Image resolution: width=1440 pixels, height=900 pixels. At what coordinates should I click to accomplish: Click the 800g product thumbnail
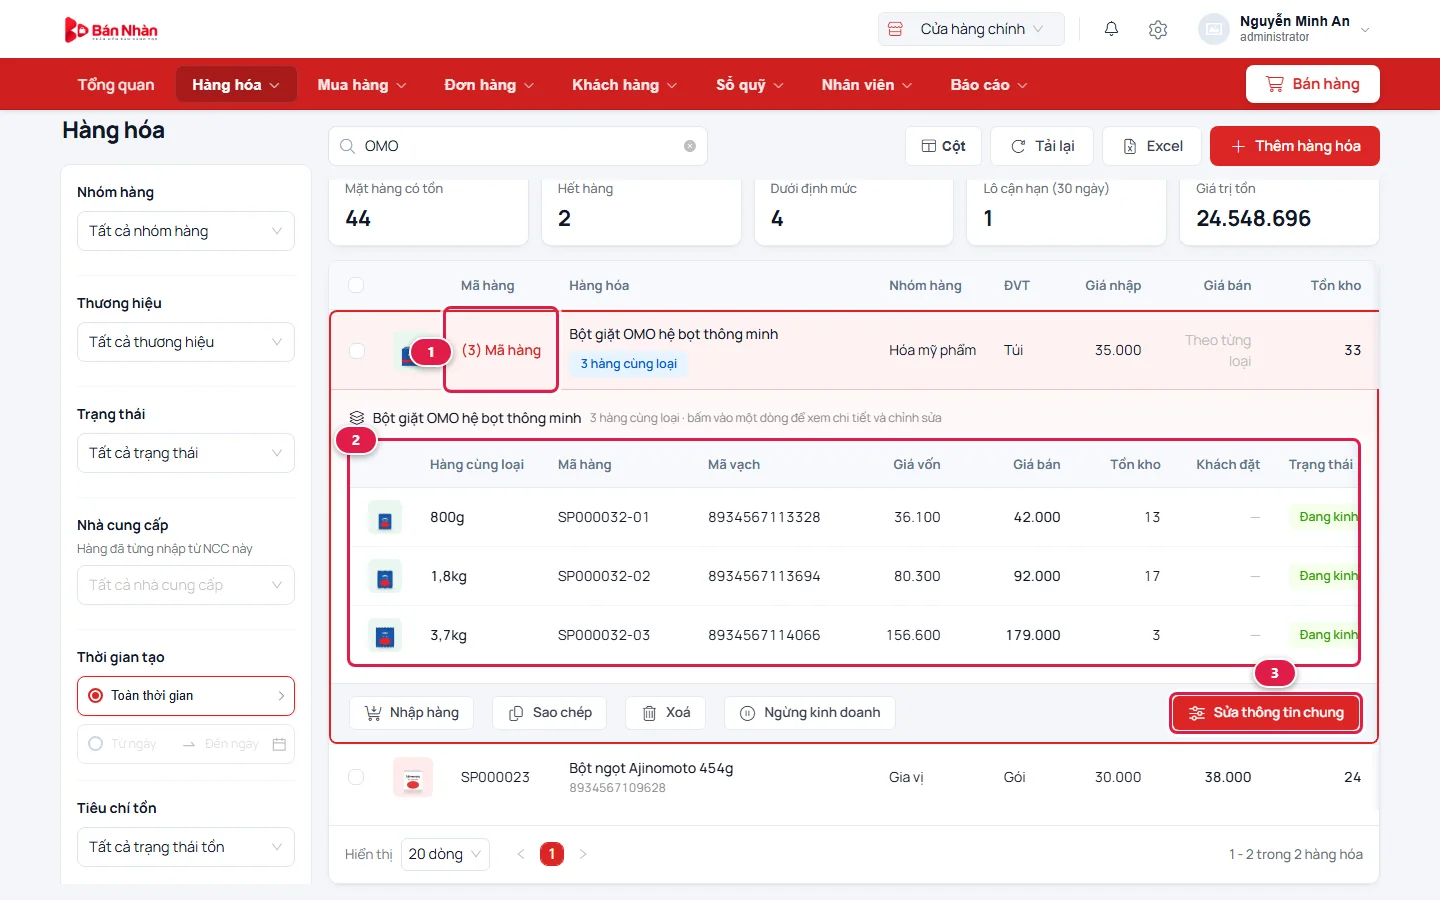coord(385,518)
